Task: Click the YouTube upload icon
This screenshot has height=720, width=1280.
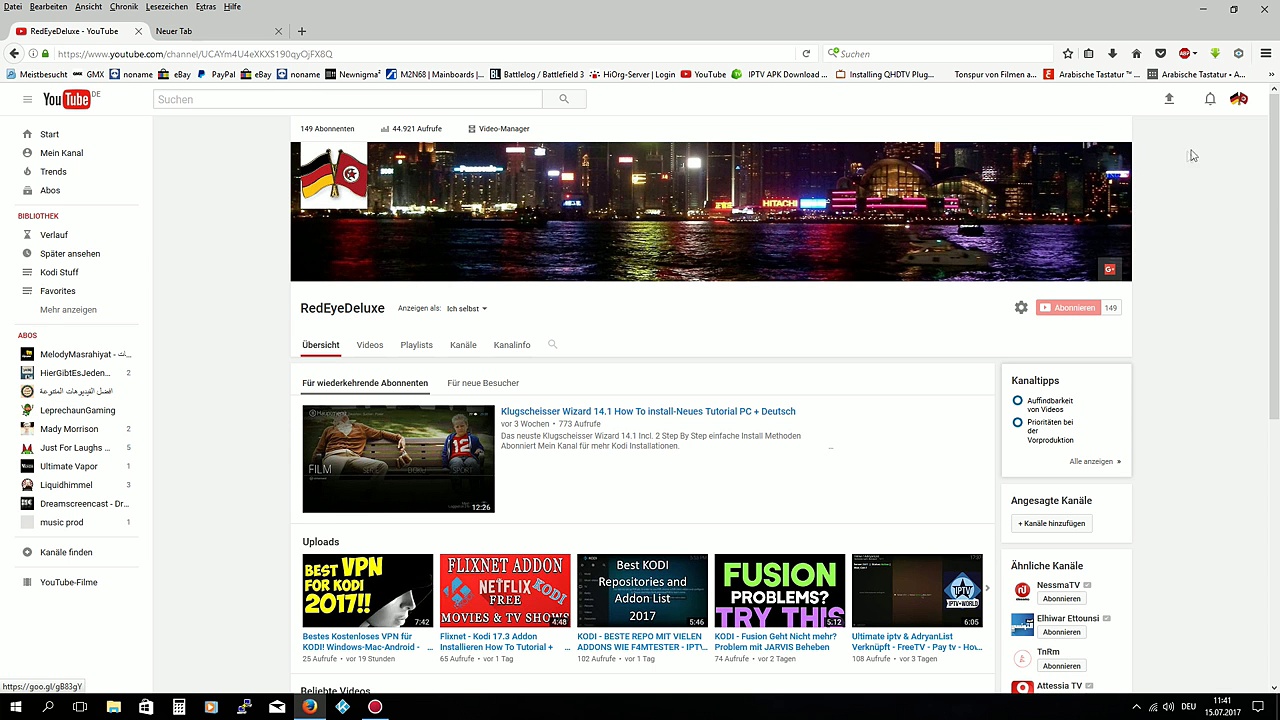Action: (x=1169, y=99)
